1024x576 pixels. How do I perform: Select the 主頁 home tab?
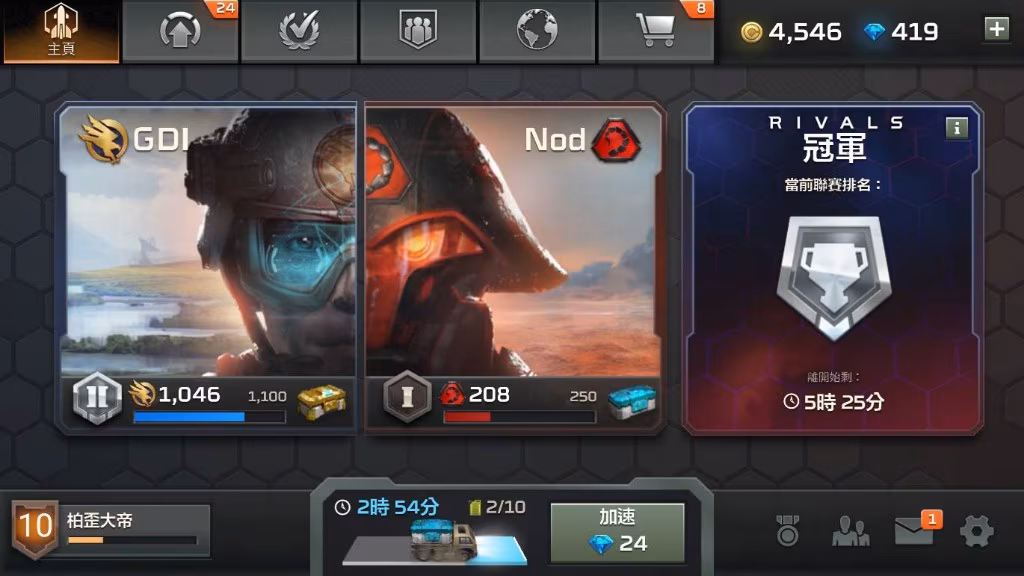click(x=61, y=31)
